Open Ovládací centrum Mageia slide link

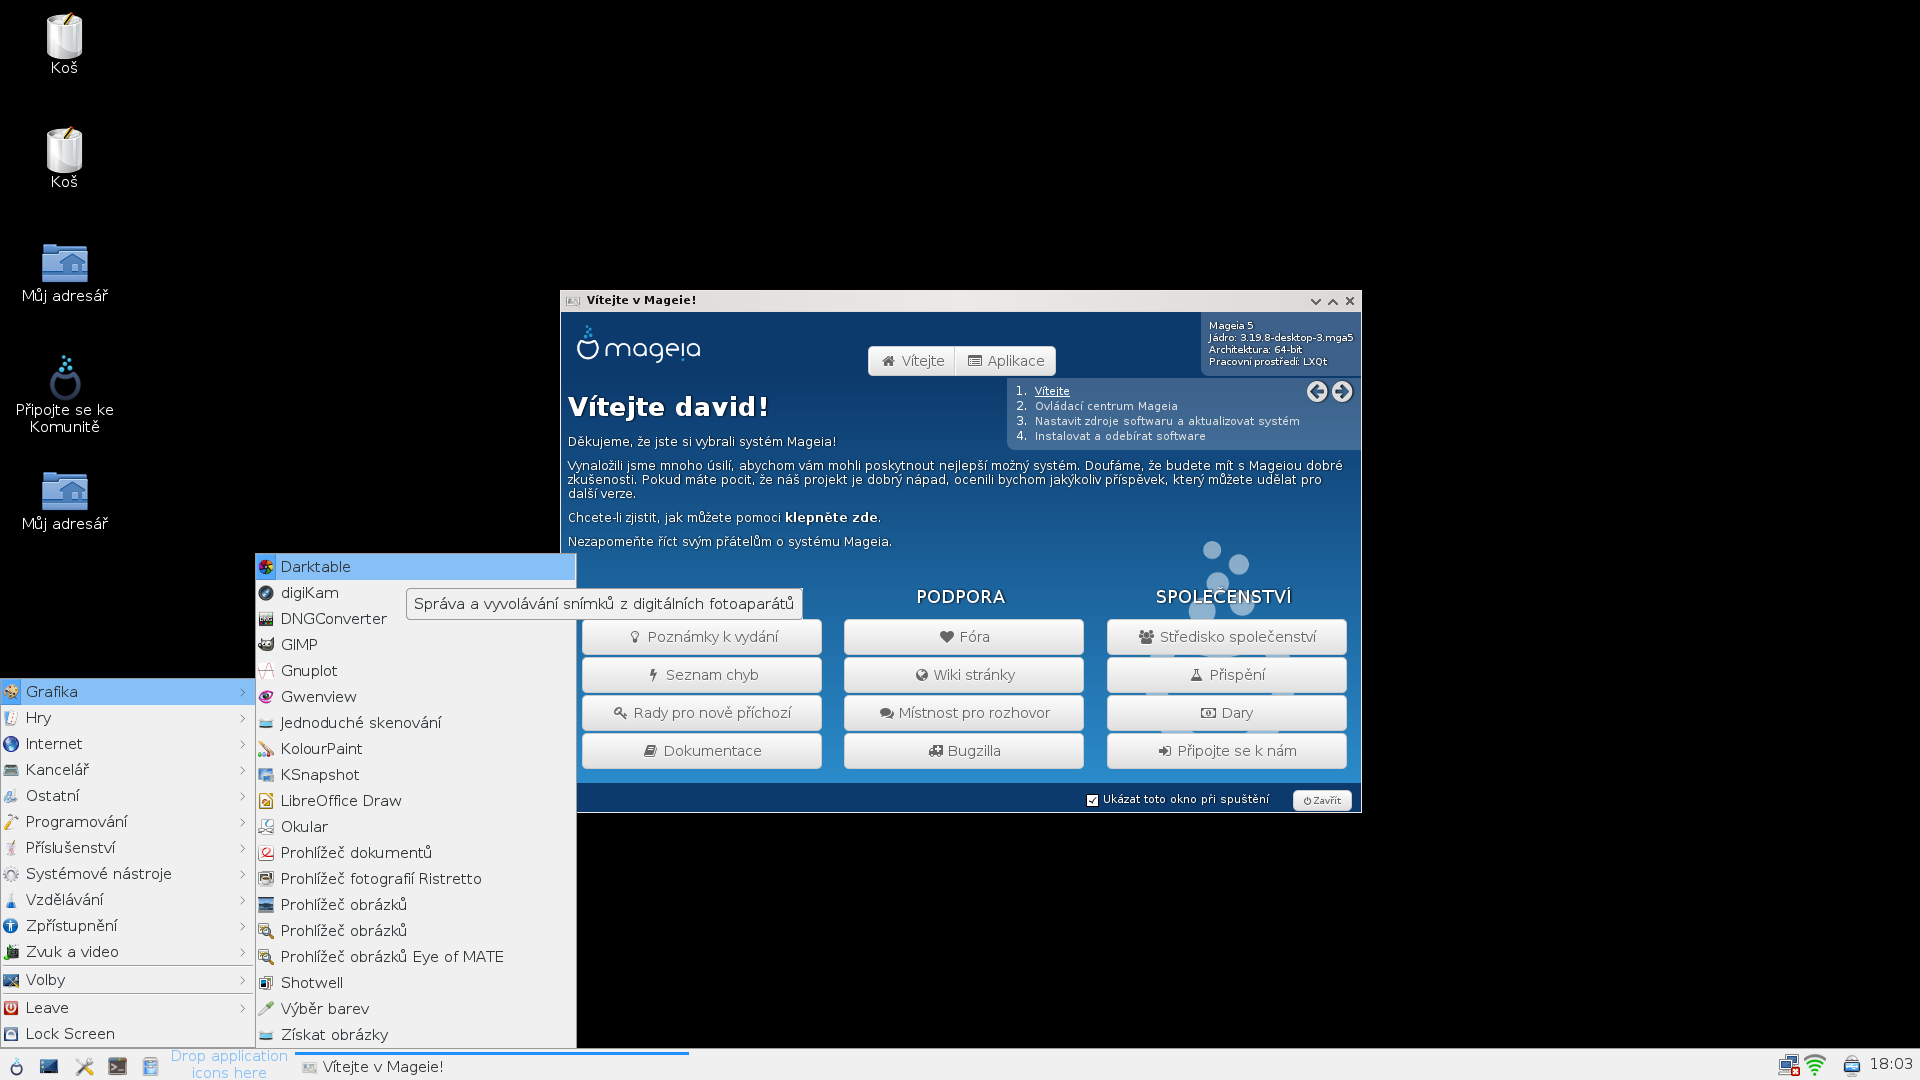[x=1106, y=406]
